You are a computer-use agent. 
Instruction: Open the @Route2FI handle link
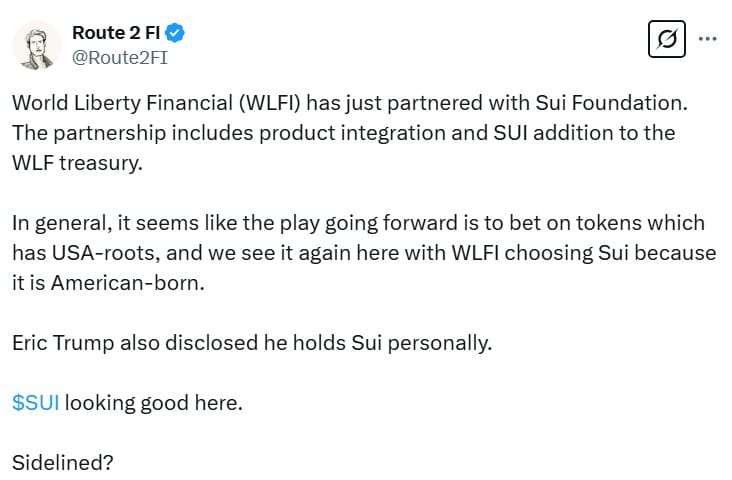click(x=117, y=59)
